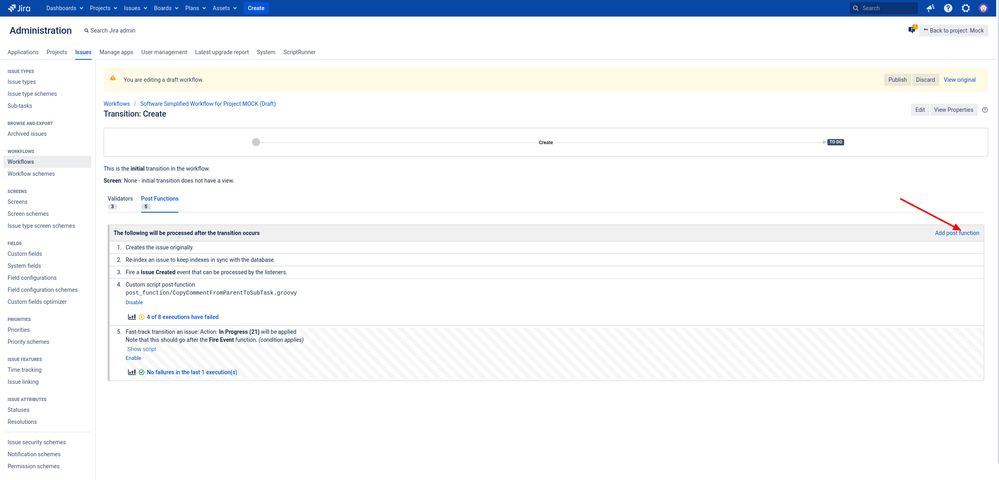
Task: Open the ScriptRunner tab
Action: click(x=299, y=52)
